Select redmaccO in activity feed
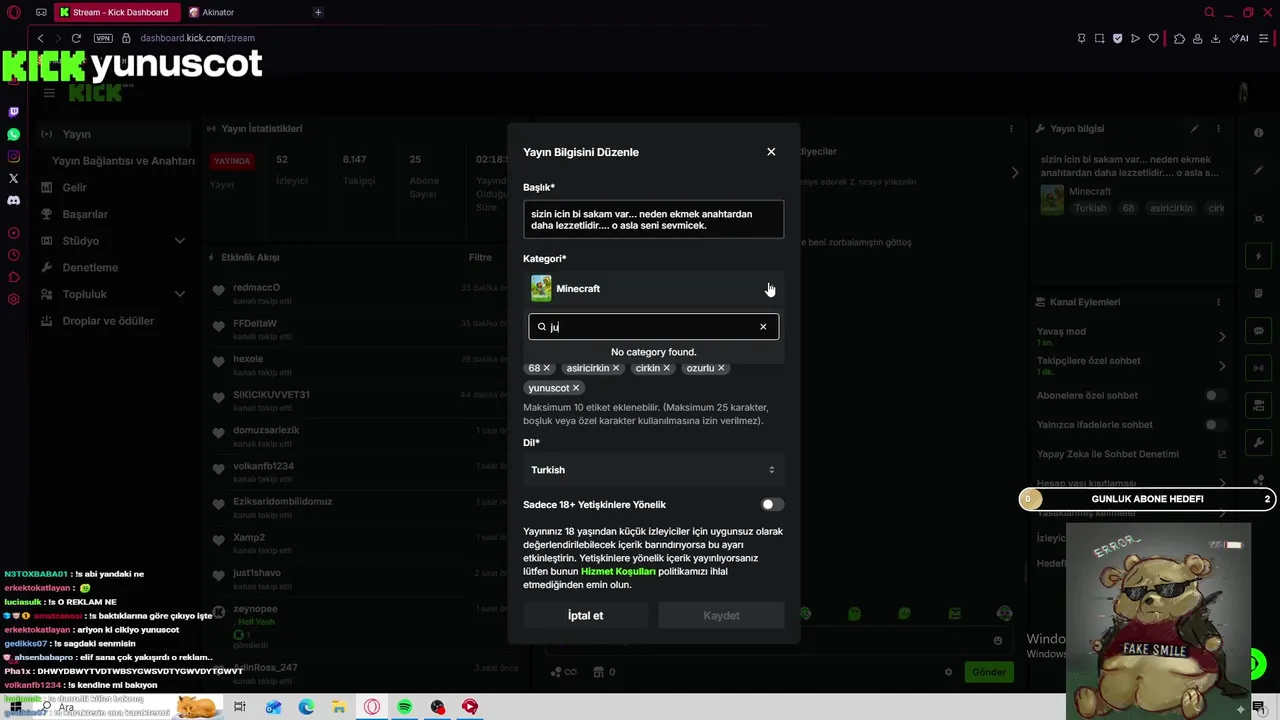This screenshot has width=1280, height=720. [257, 288]
